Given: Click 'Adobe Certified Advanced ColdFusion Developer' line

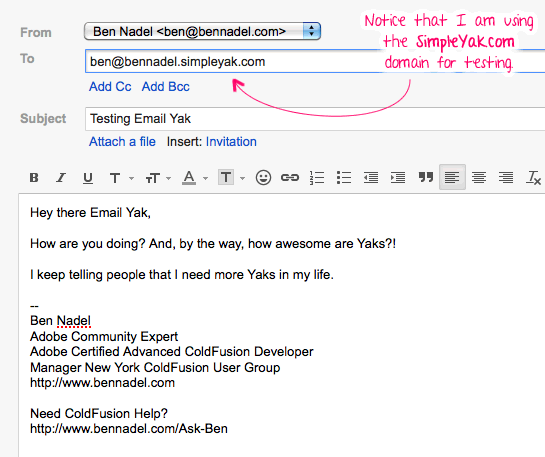Looking at the screenshot, I should [x=172, y=352].
